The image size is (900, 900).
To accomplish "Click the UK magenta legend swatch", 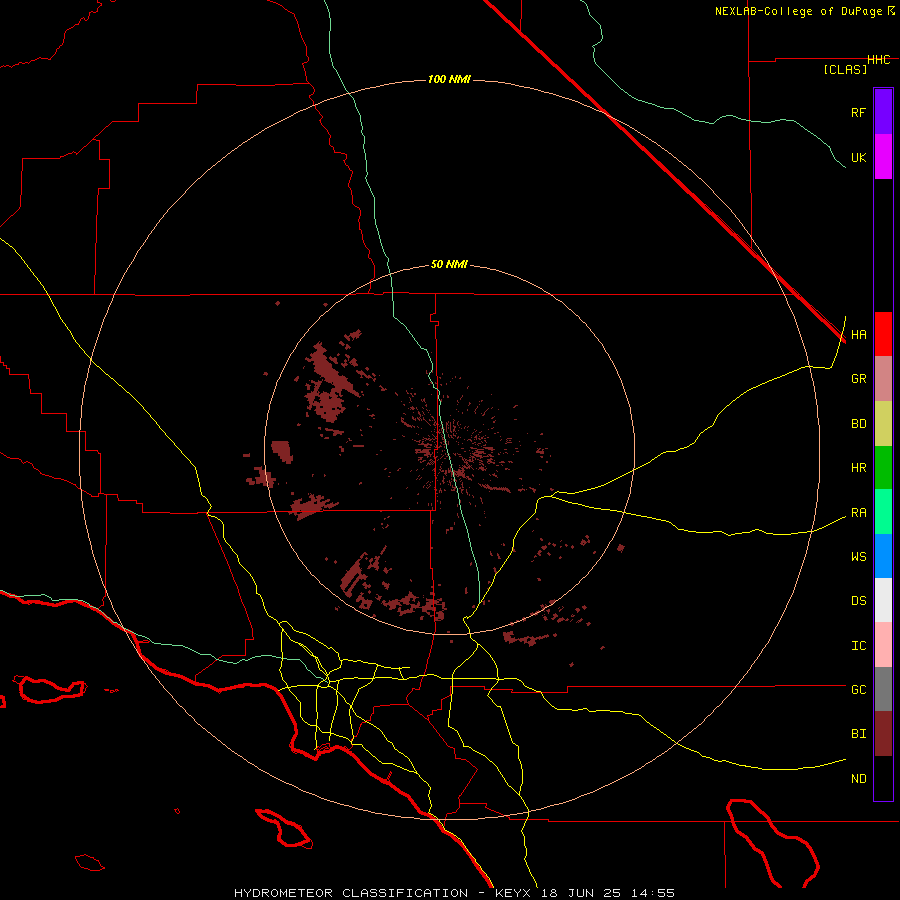I will 883,157.
